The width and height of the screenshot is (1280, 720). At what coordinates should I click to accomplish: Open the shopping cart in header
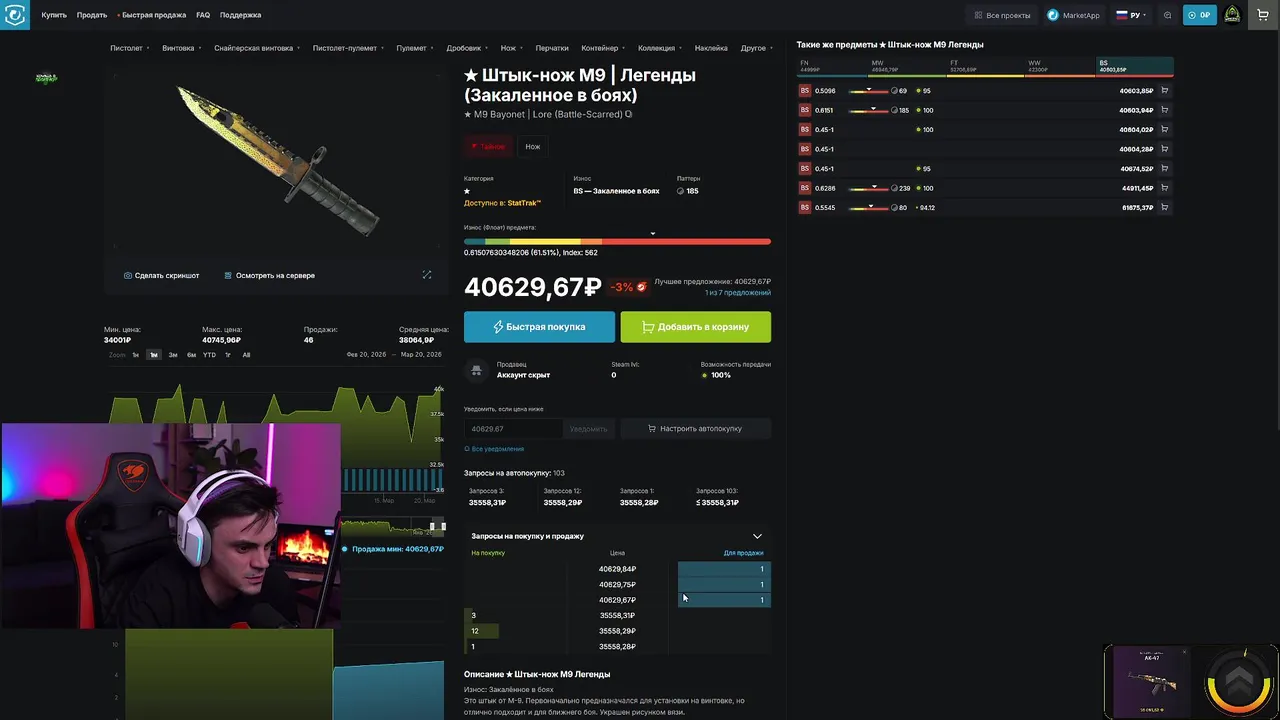1263,15
